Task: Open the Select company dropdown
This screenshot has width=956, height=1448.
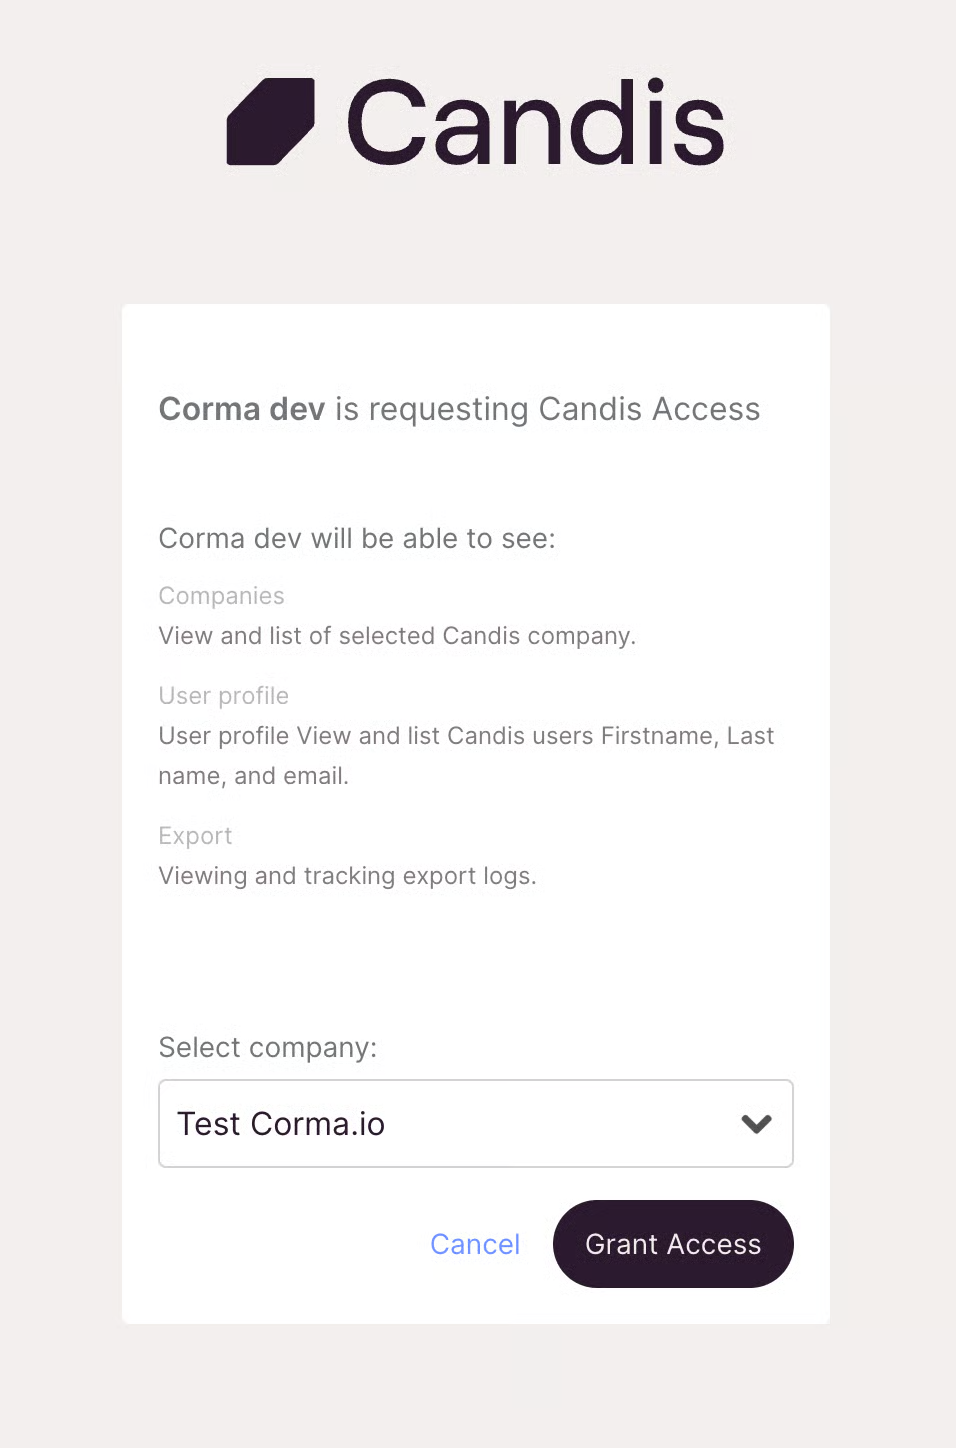Action: click(x=475, y=1123)
